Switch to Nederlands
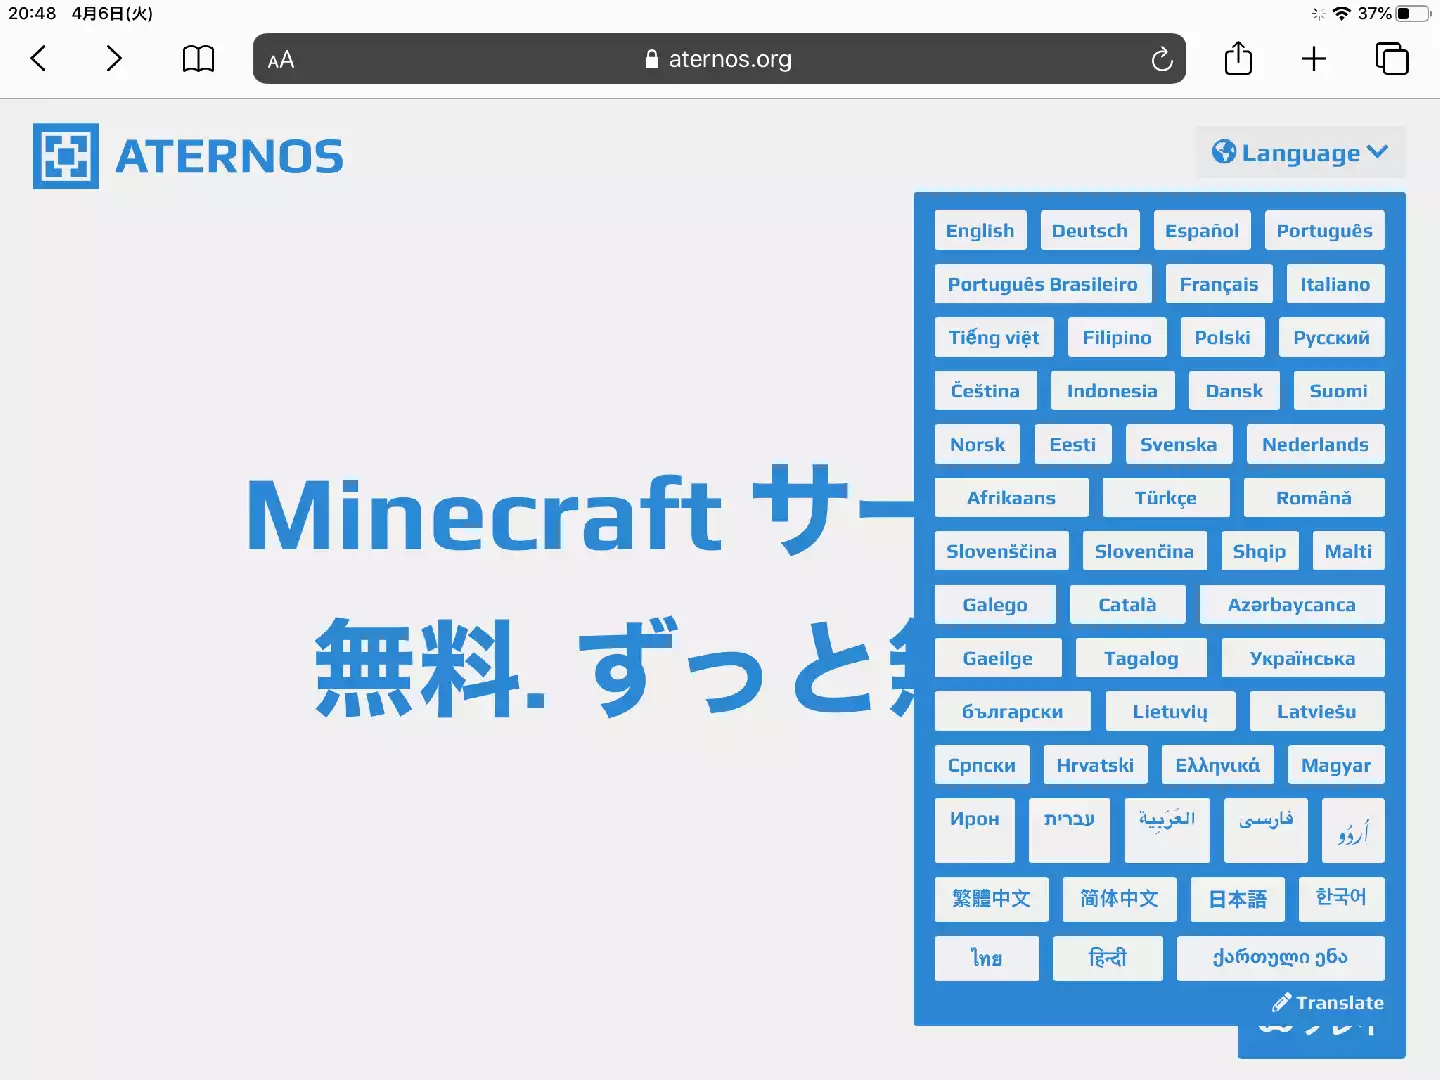The image size is (1440, 1080). coord(1316,444)
